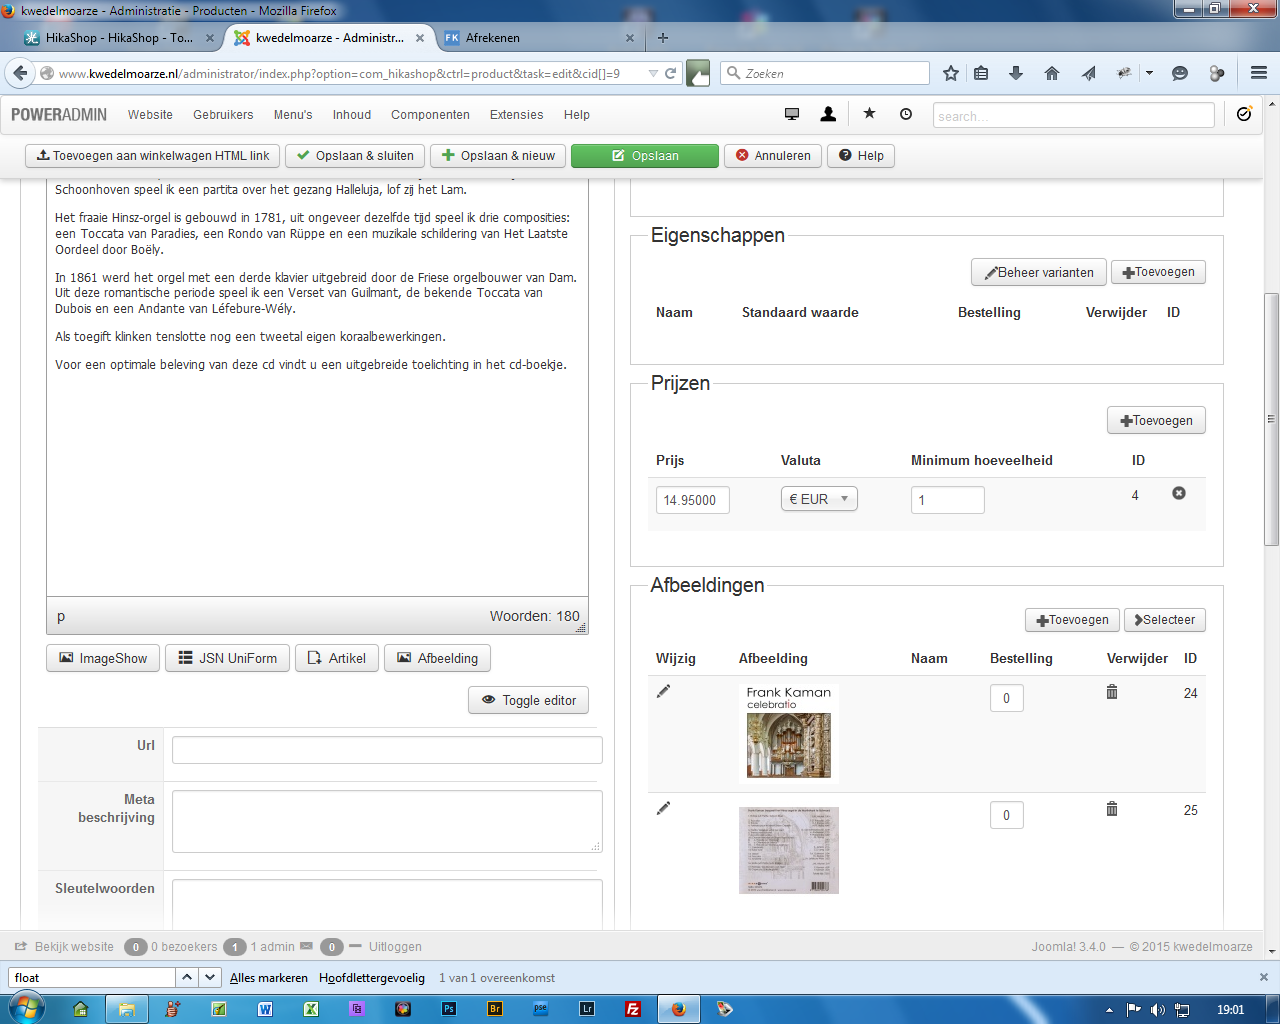Open Microsoft Word from the taskbar

[x=265, y=1009]
